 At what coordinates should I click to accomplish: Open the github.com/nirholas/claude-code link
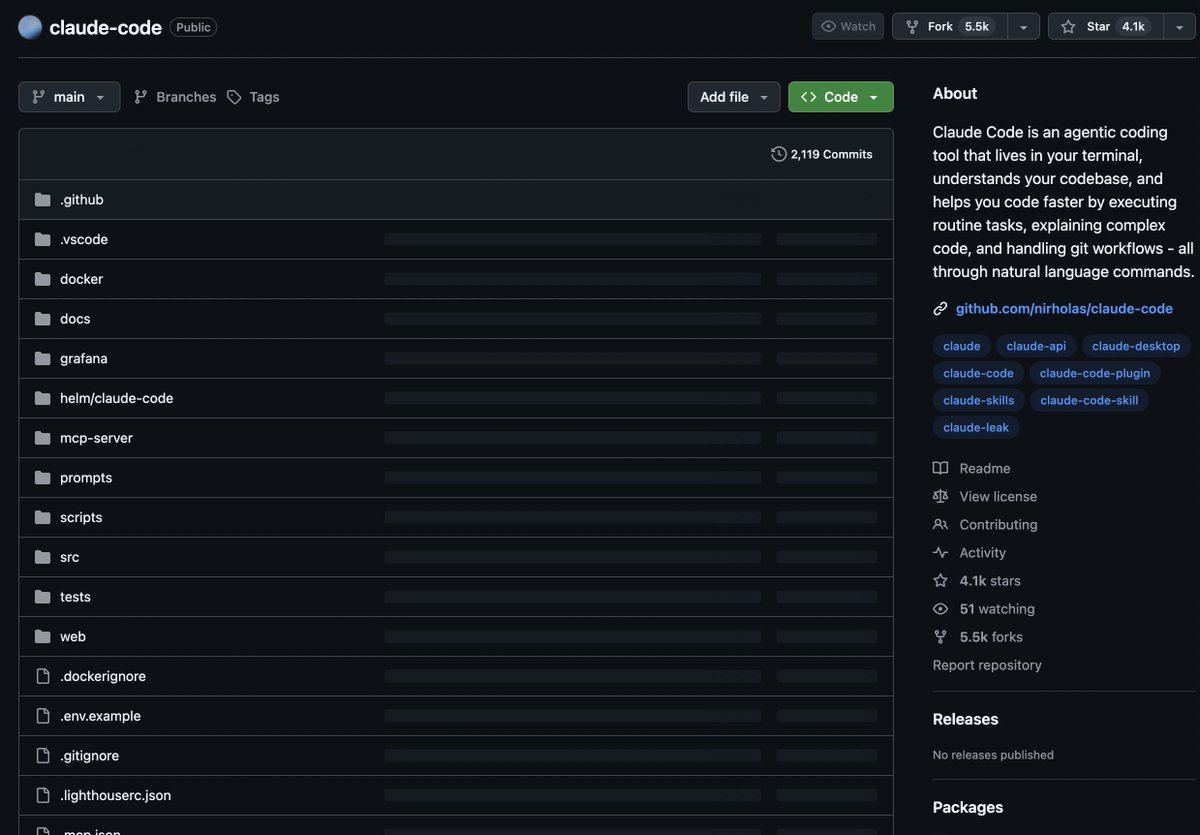pyautogui.click(x=1064, y=309)
